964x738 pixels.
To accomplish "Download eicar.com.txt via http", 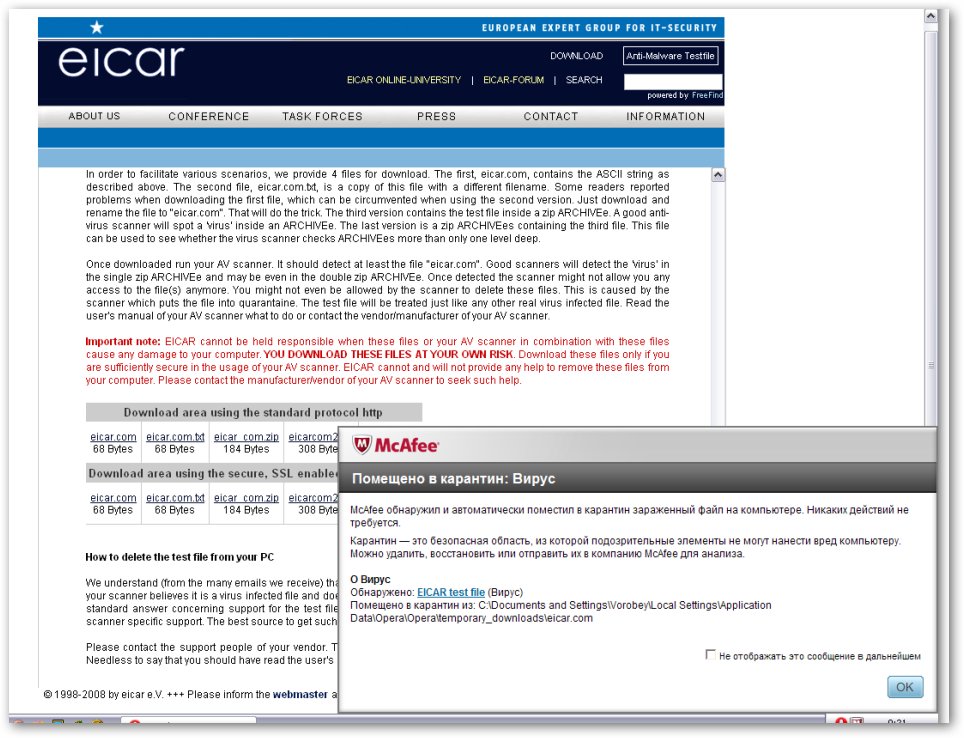I will [x=175, y=437].
